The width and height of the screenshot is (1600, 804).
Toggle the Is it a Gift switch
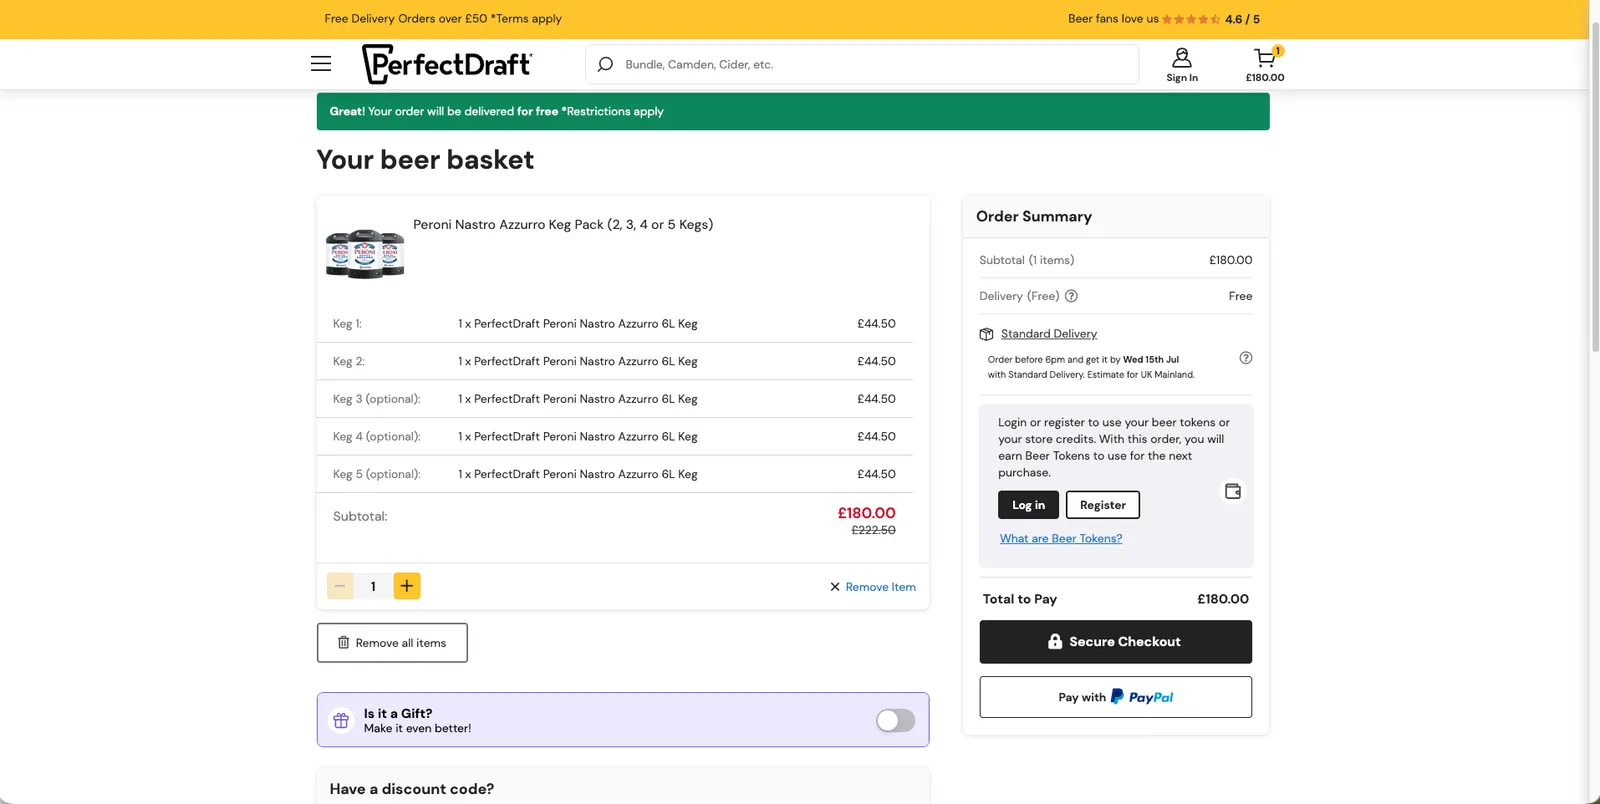click(895, 720)
